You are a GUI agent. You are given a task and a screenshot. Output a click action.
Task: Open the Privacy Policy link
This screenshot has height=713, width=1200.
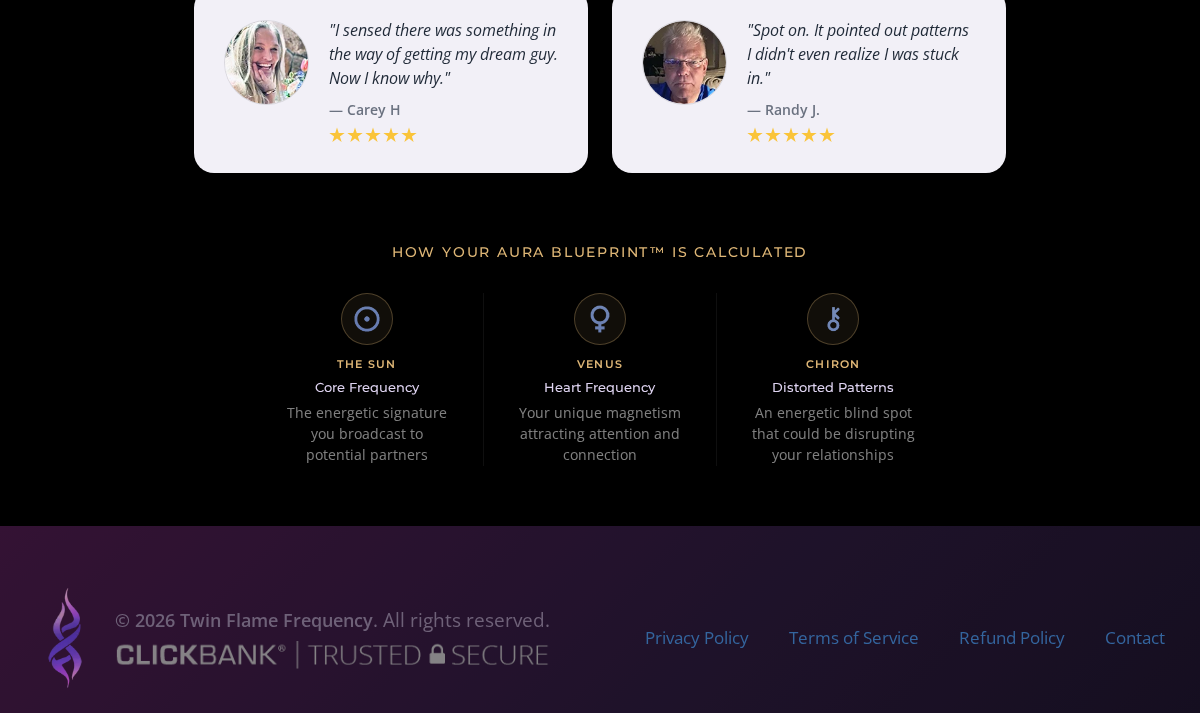click(x=697, y=638)
